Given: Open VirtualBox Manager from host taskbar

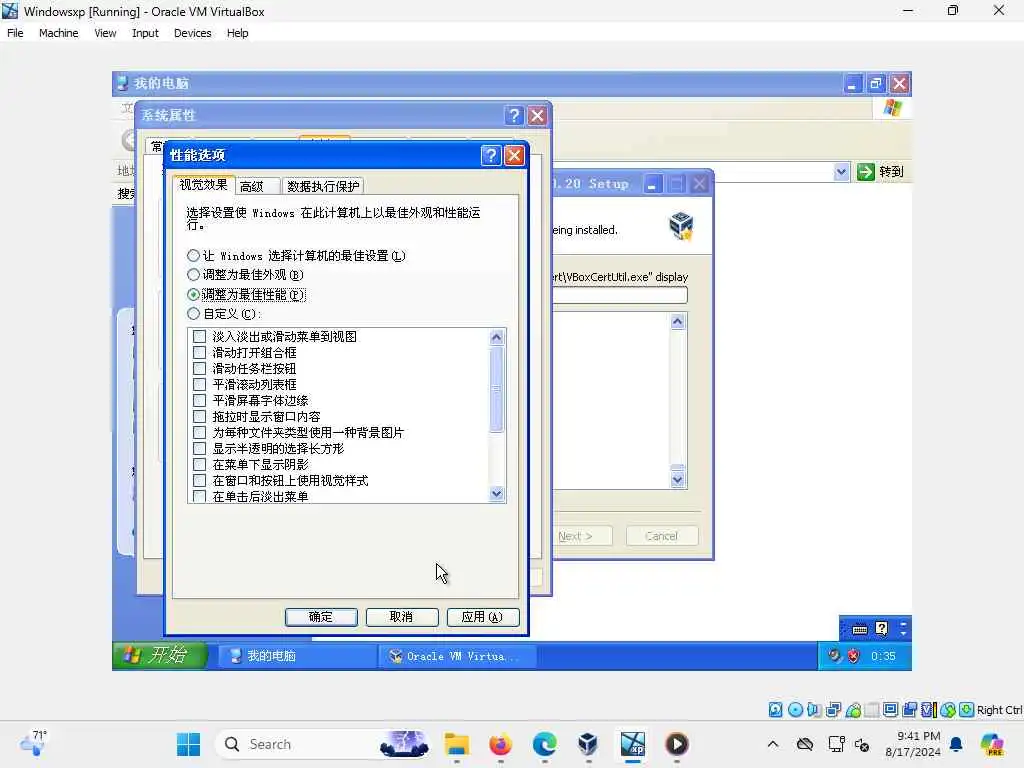Looking at the screenshot, I should click(x=588, y=744).
